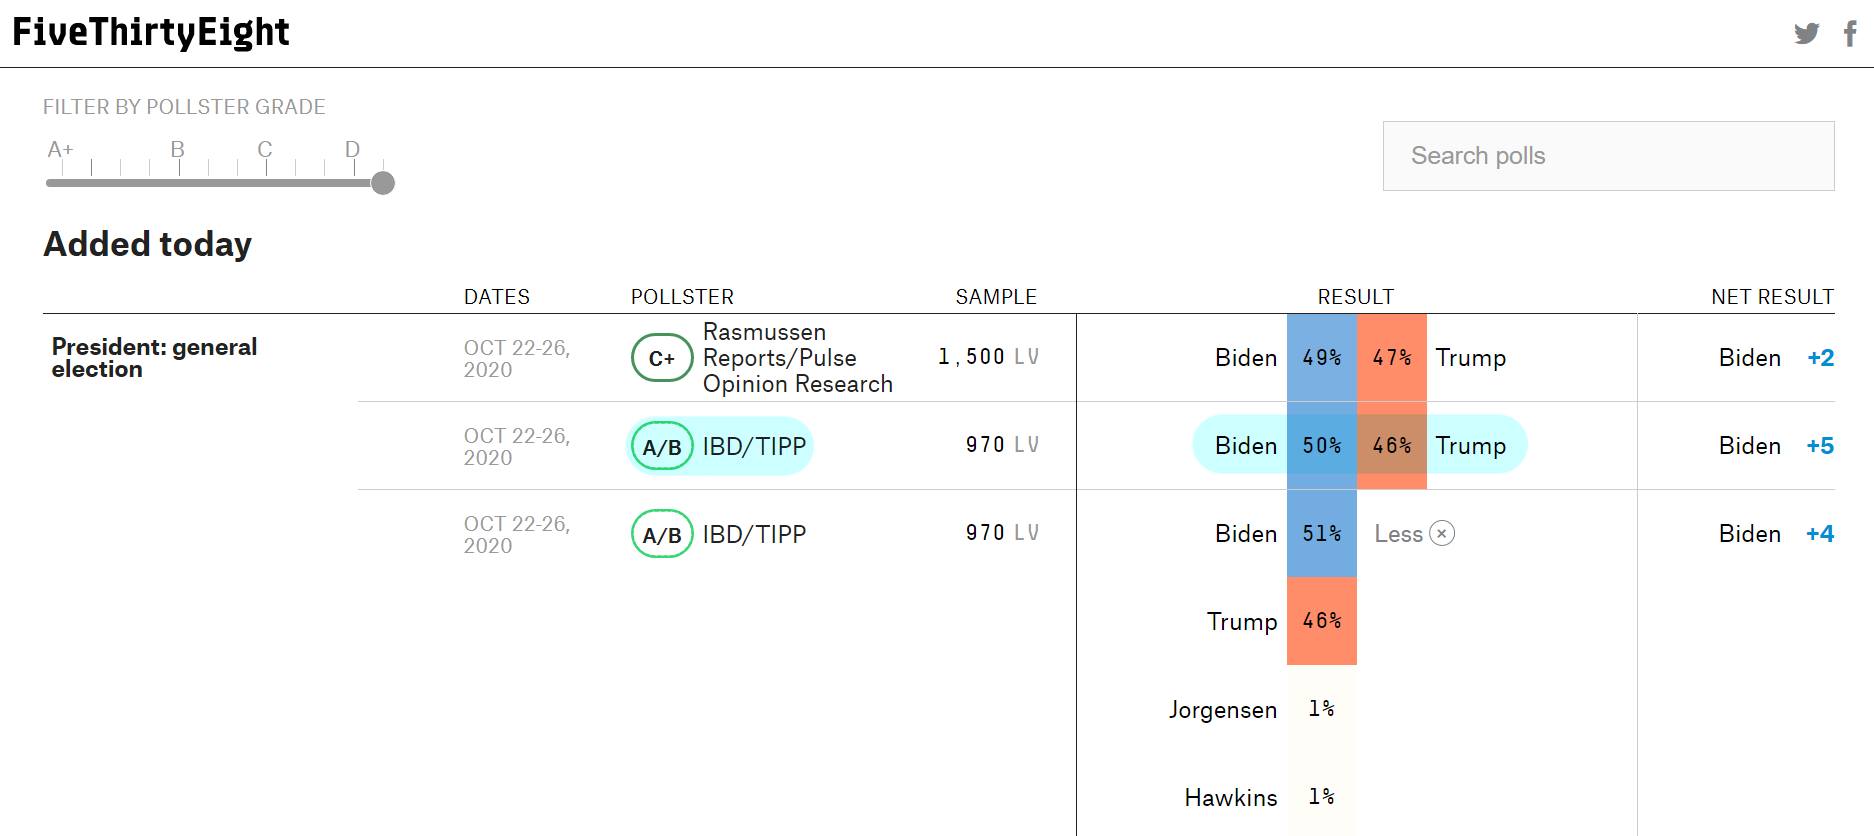Viewport: 1874px width, 836px height.
Task: Open the Rasmussen Reports/Pulse Opinion Research poll
Action: (797, 358)
